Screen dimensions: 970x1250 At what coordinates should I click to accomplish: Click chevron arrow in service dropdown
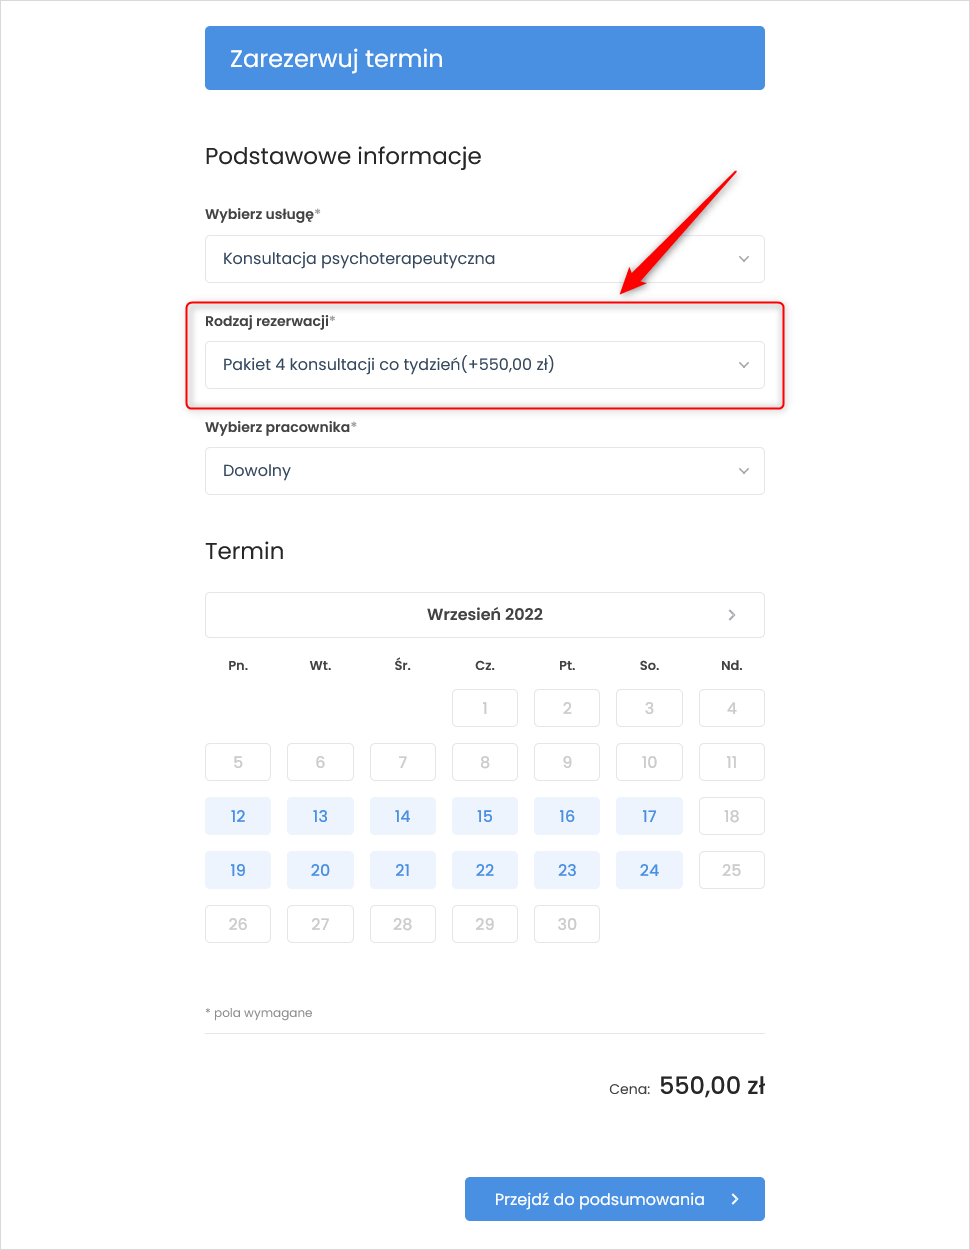[x=744, y=259]
